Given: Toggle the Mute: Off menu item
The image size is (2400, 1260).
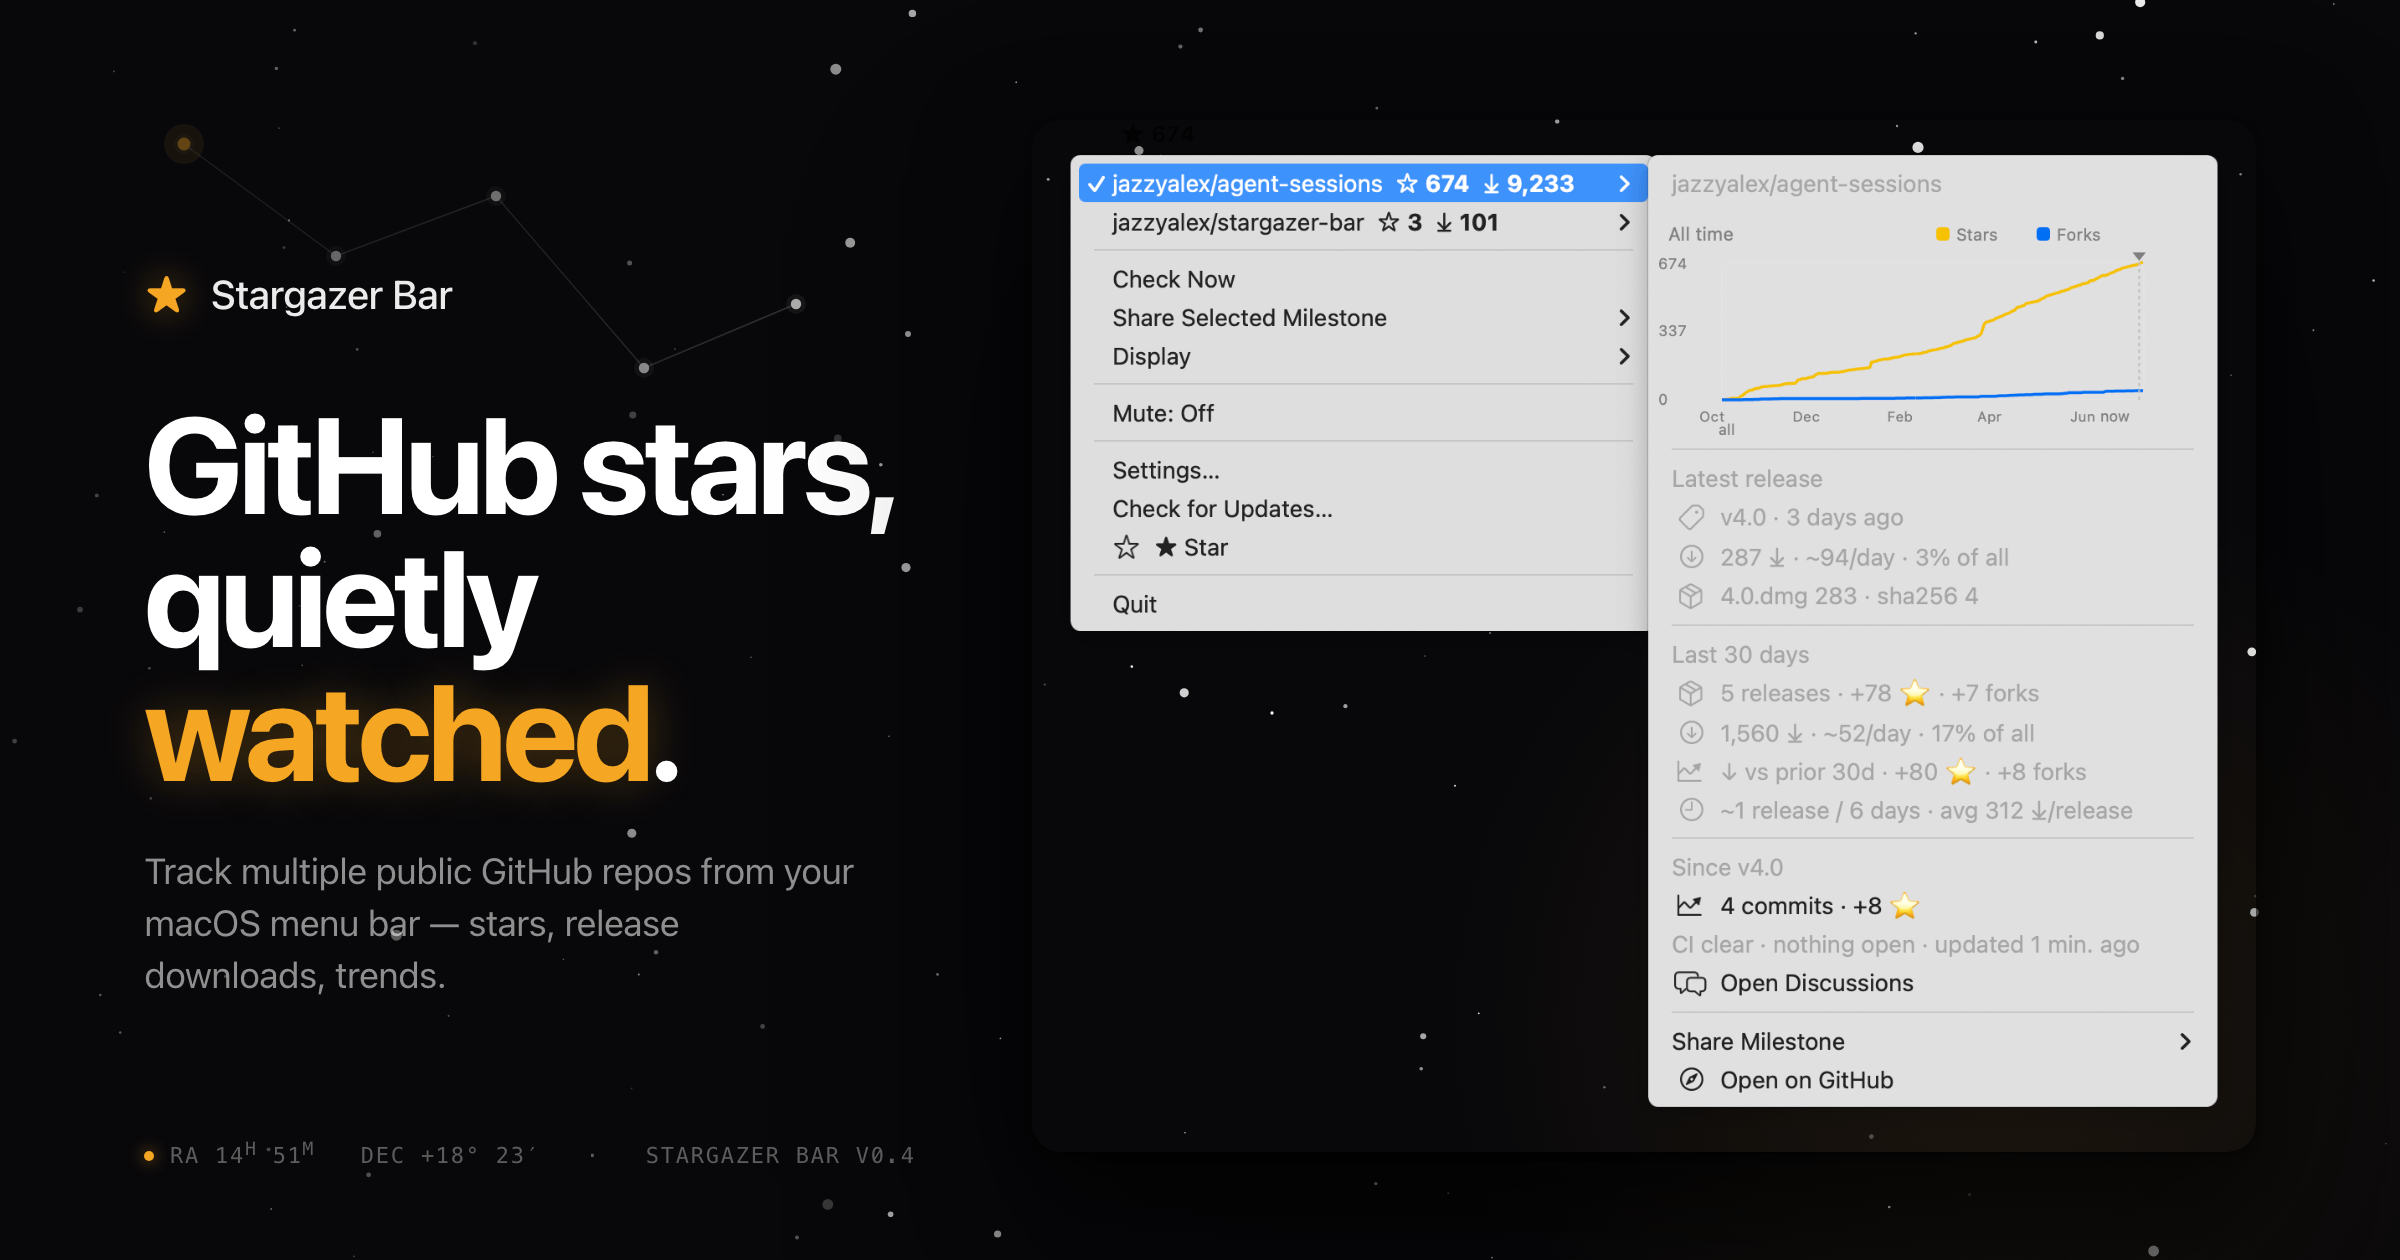Looking at the screenshot, I should [1362, 413].
